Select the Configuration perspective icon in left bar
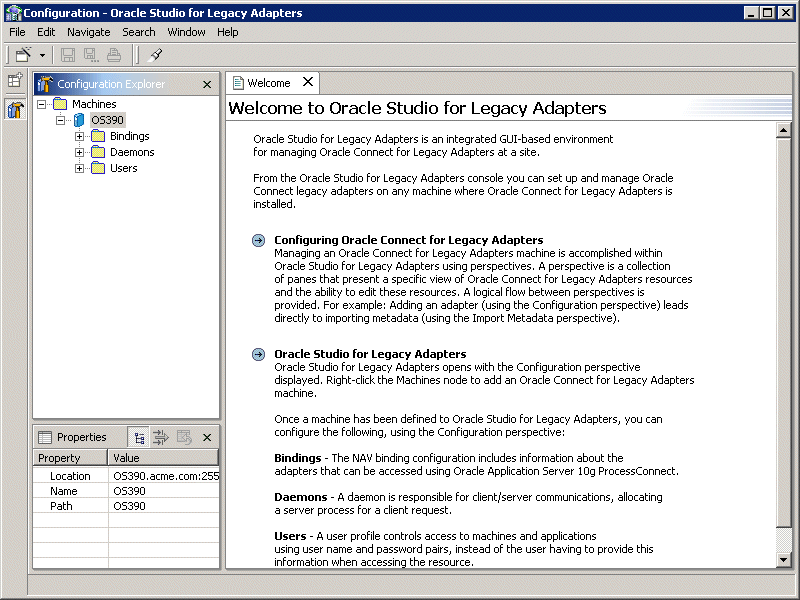The width and height of the screenshot is (800, 600). [15, 109]
